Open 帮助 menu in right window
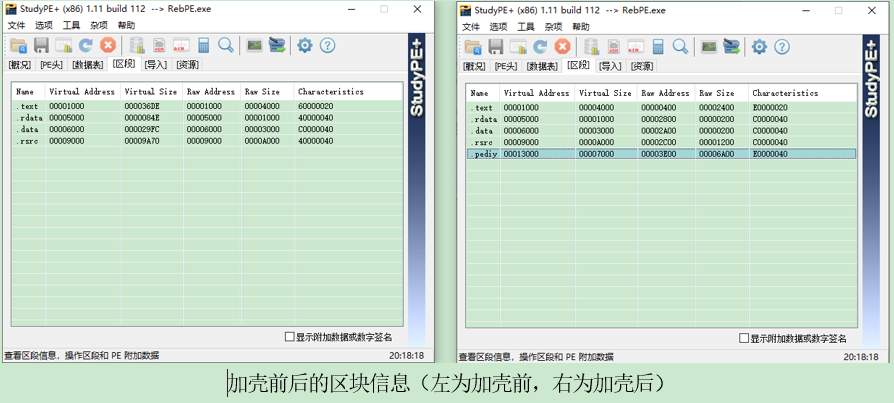 coord(581,27)
